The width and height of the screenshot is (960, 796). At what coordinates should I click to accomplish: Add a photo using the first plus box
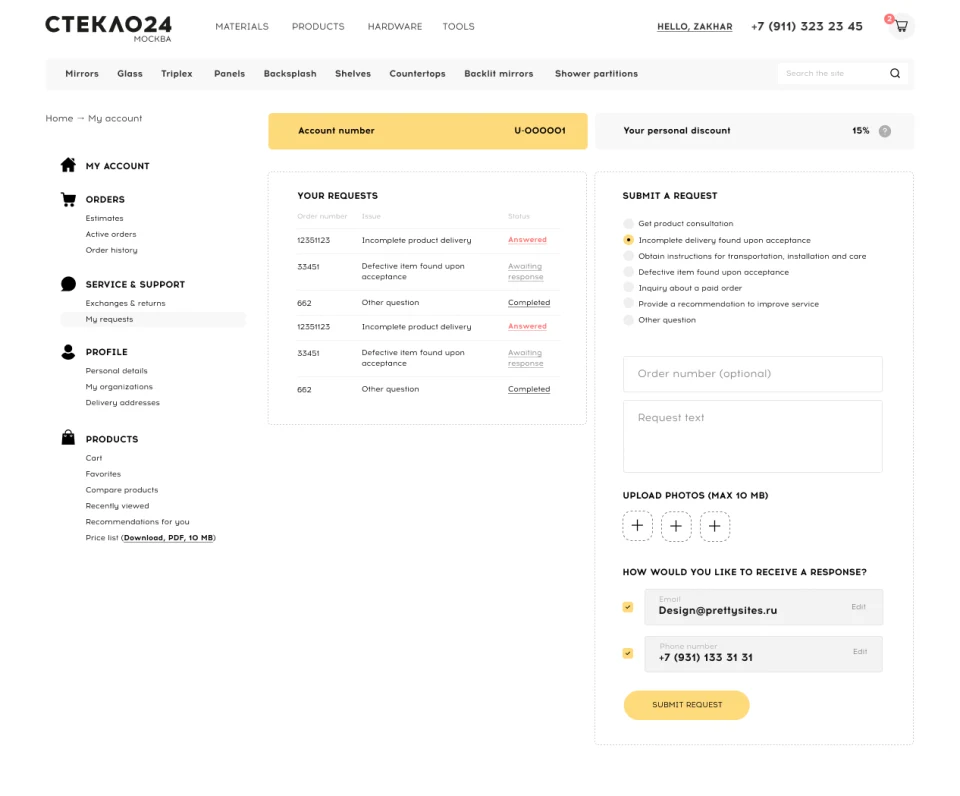point(637,526)
